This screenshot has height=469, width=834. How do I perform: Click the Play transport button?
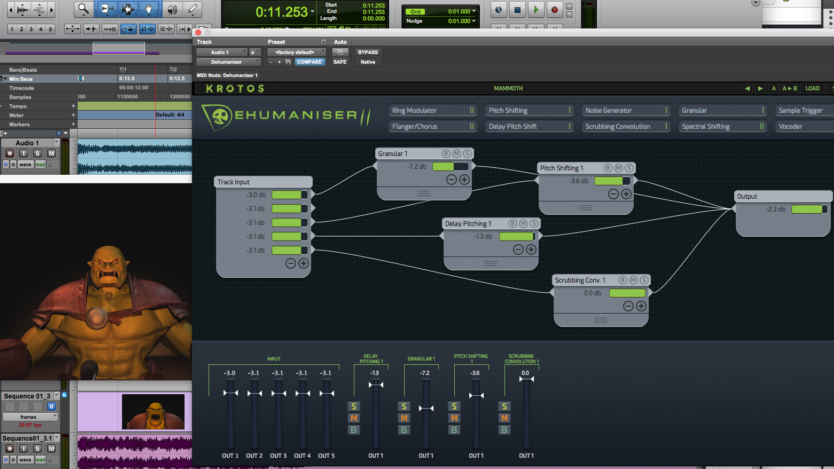536,10
